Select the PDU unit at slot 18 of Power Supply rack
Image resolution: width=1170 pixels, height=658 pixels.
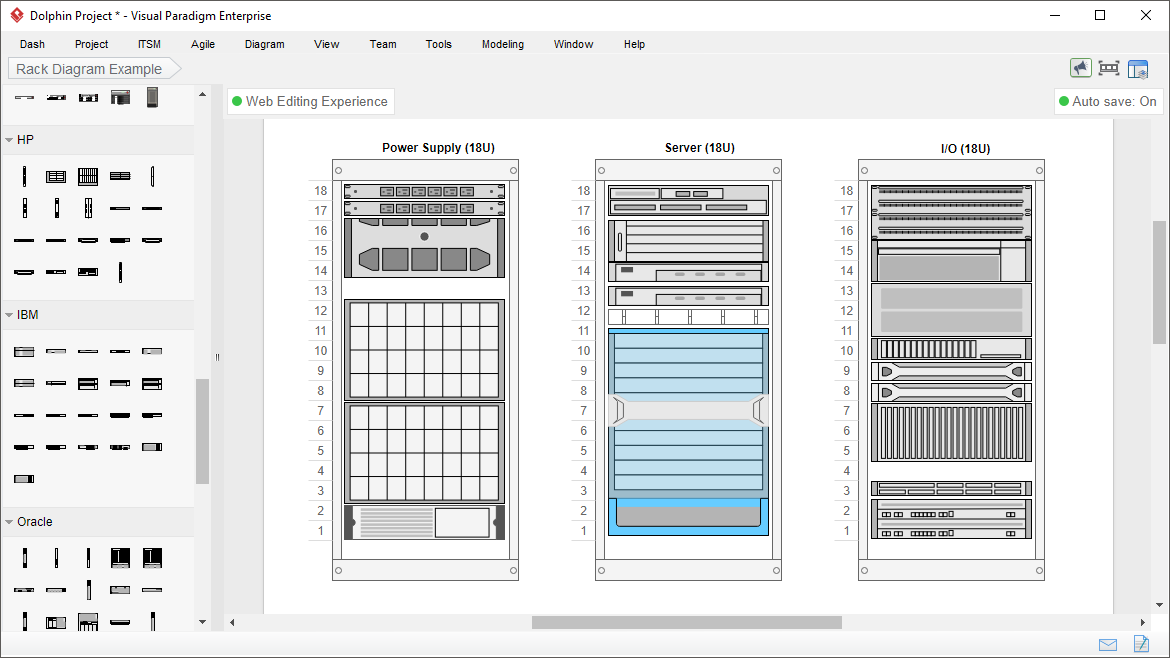(x=424, y=191)
